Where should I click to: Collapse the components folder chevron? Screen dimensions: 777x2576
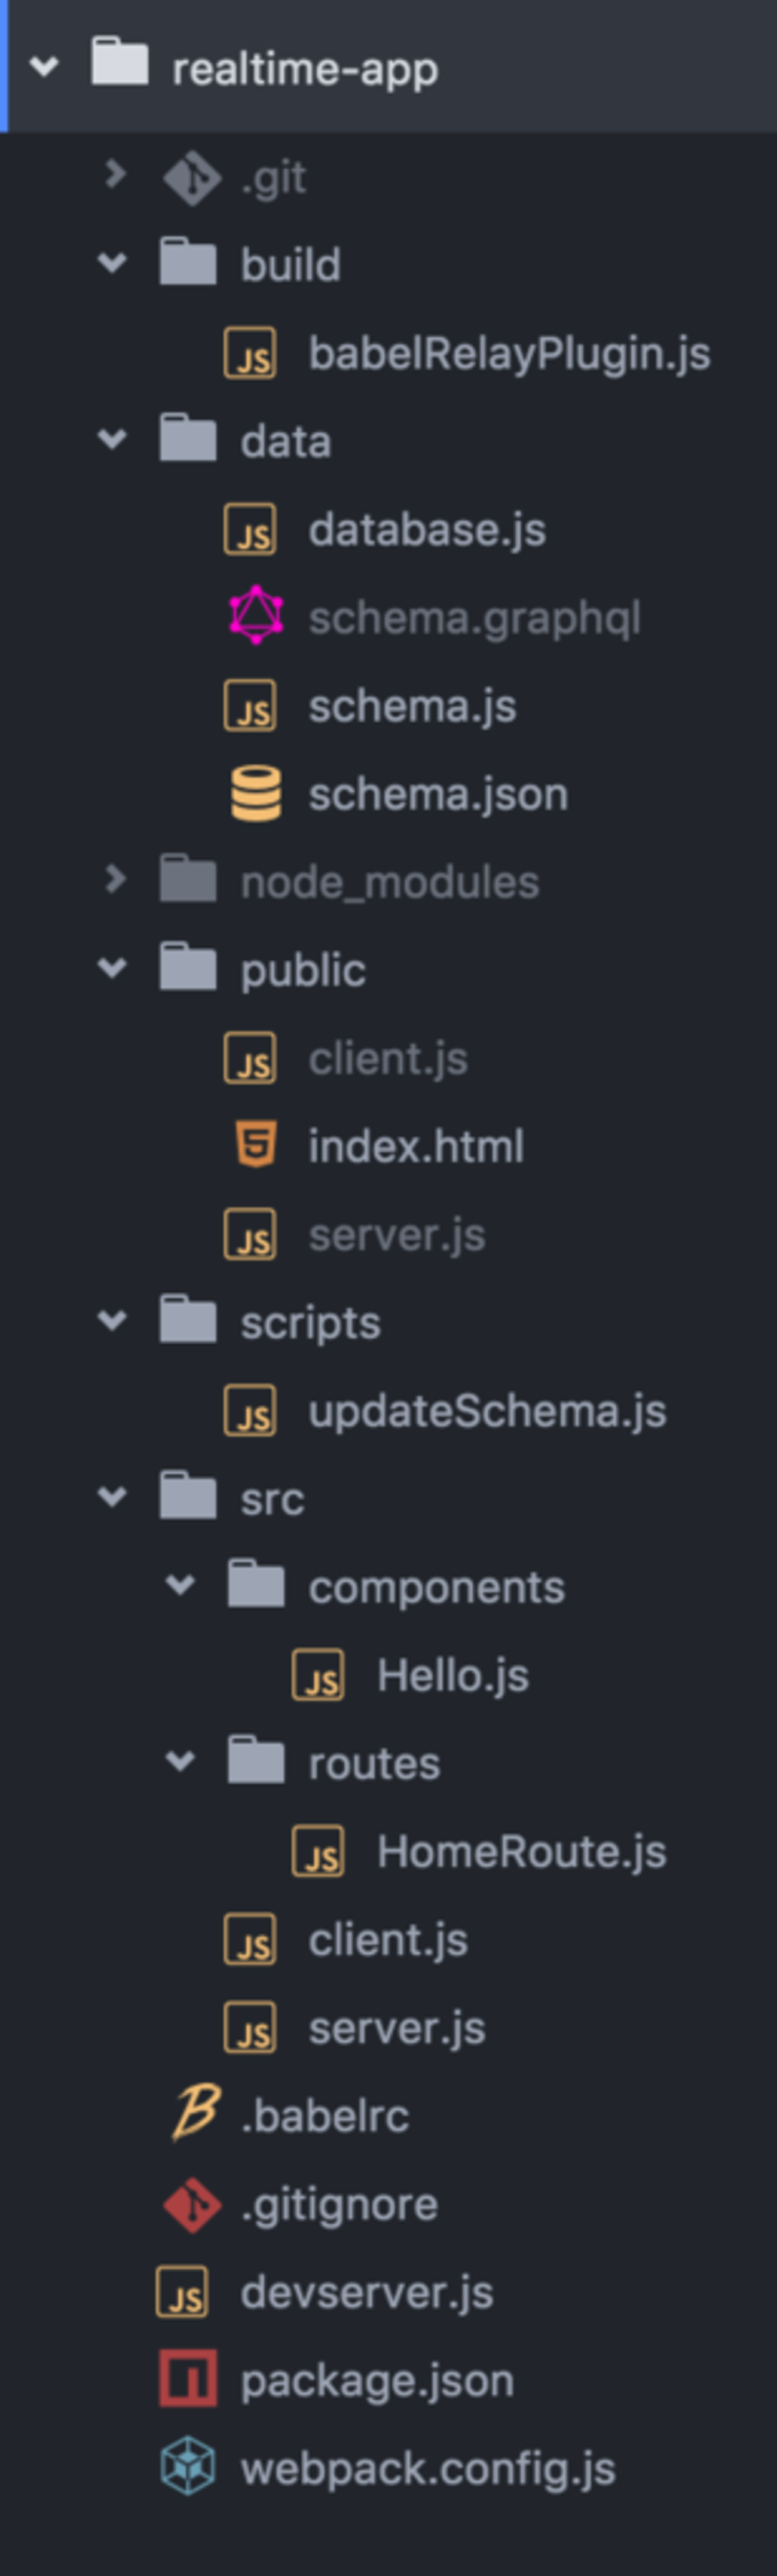click(180, 1585)
